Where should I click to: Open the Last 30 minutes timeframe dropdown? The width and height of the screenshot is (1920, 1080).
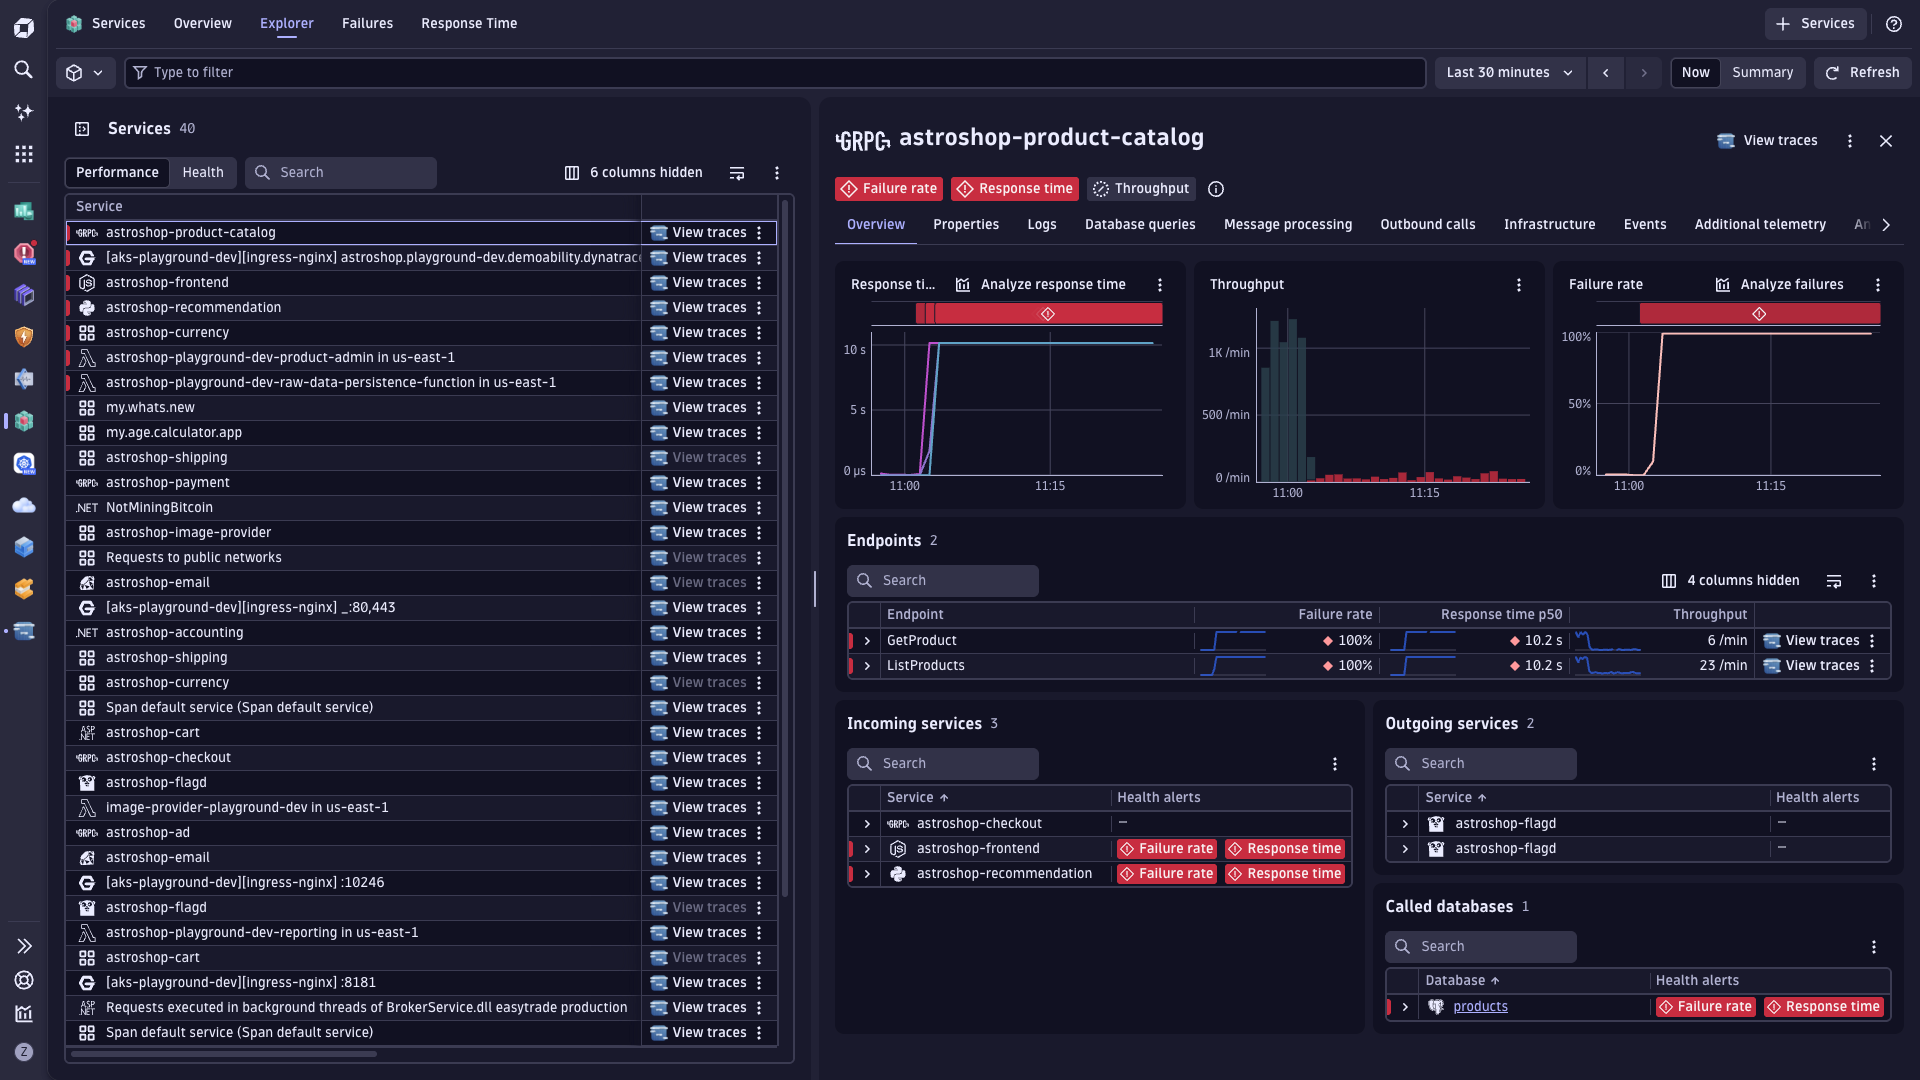coord(1509,73)
